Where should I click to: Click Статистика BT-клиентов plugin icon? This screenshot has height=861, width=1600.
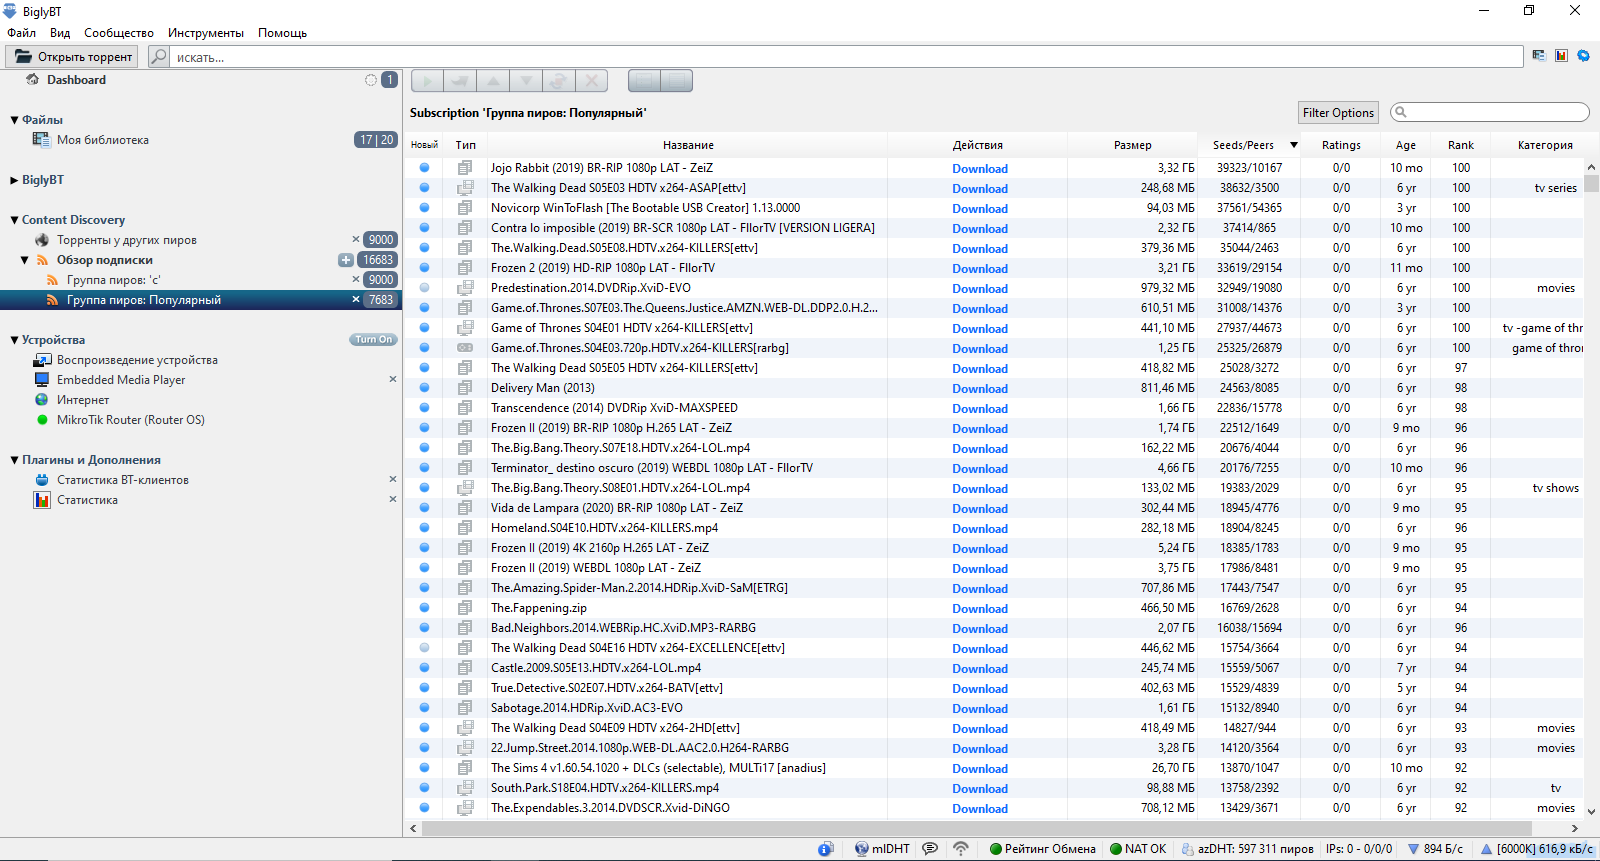[x=42, y=480]
